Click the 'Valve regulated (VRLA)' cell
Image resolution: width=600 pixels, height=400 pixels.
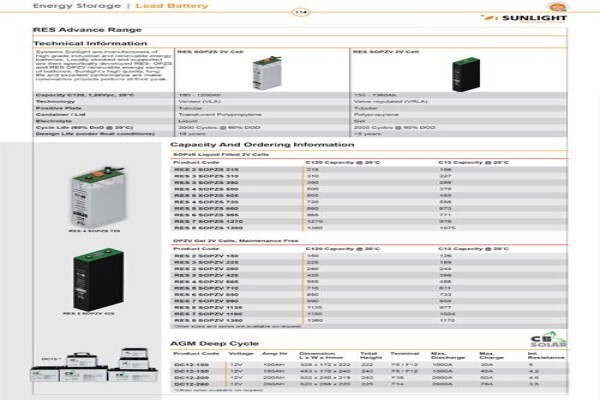[x=390, y=101]
